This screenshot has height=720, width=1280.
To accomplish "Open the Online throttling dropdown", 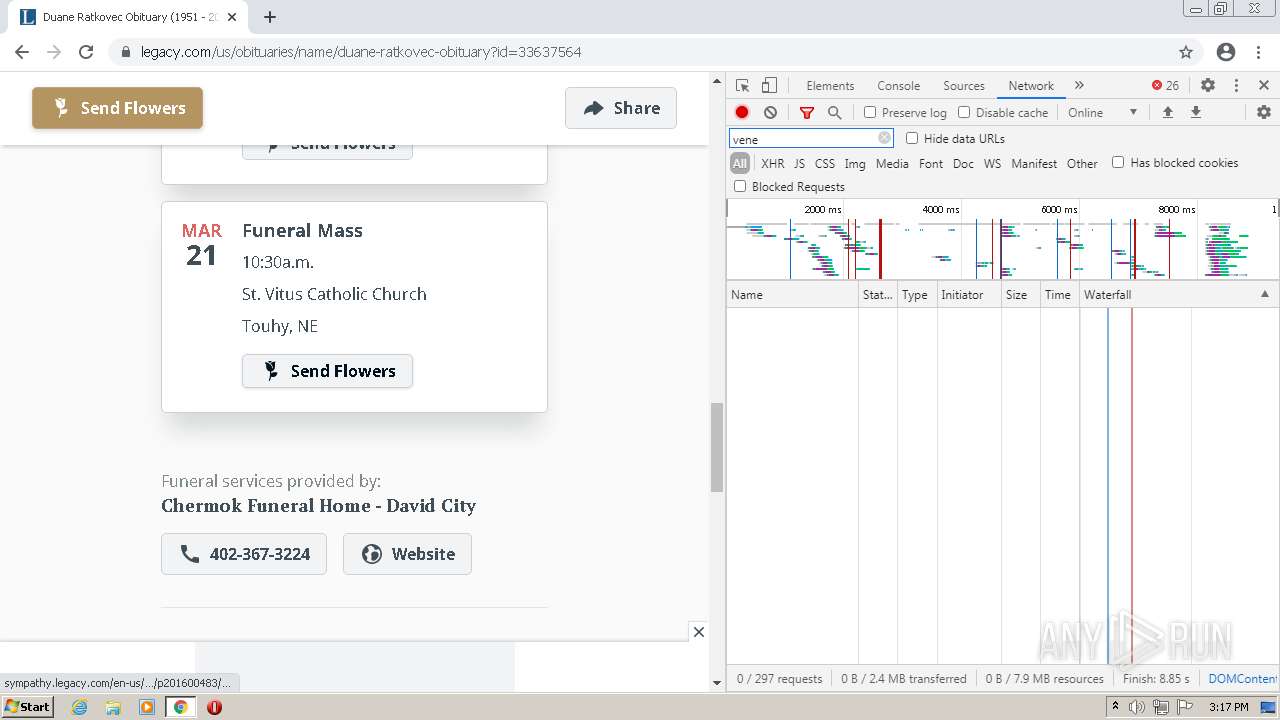I will click(x=1103, y=113).
